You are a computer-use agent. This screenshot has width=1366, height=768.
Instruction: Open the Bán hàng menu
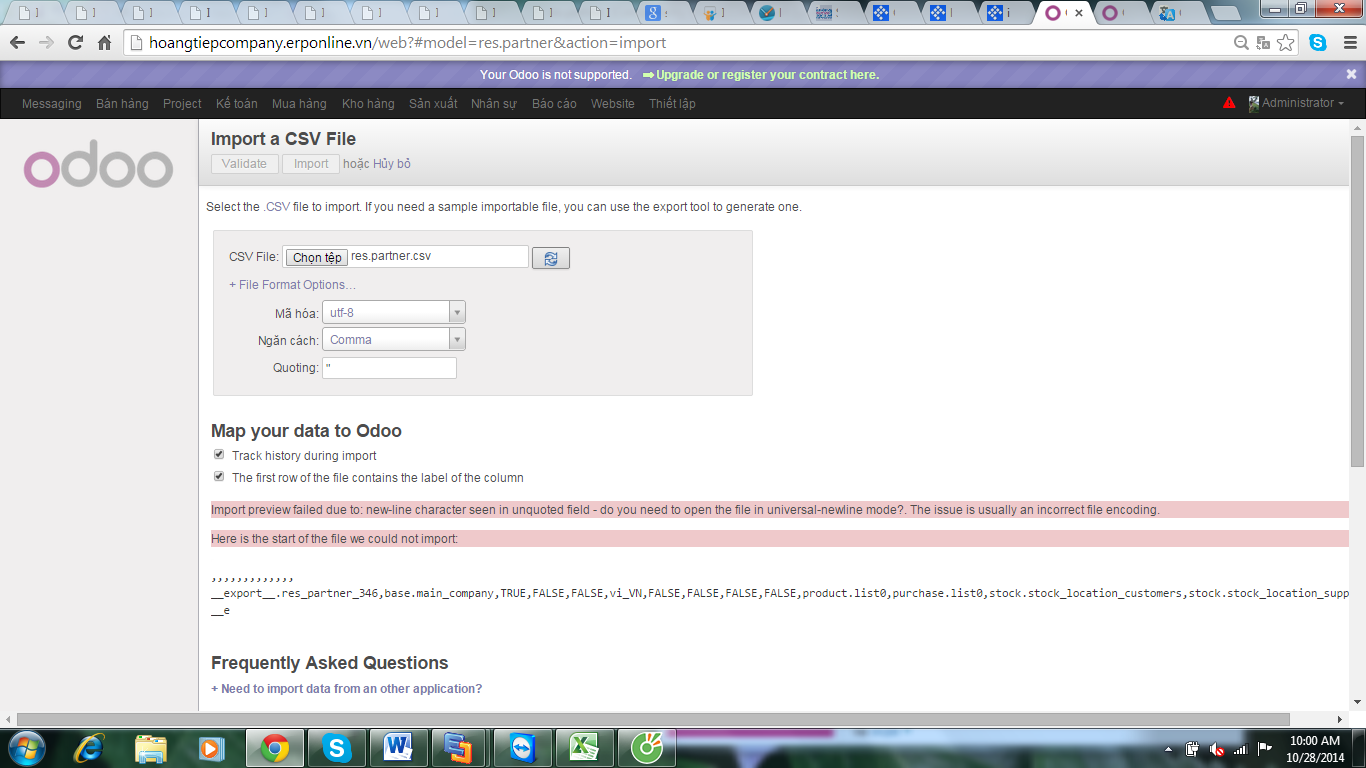tap(122, 104)
